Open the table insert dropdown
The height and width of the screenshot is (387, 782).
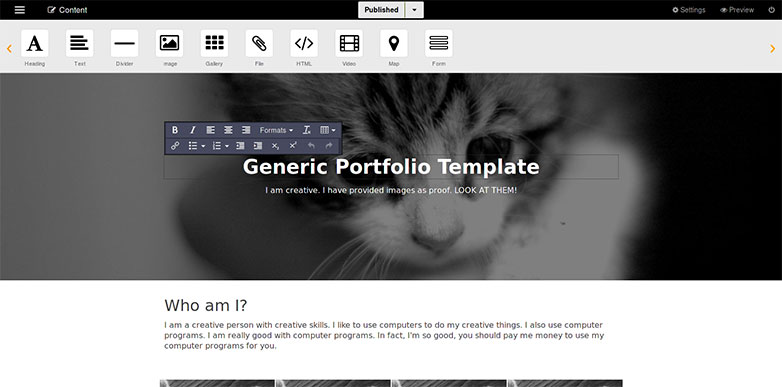tap(328, 130)
